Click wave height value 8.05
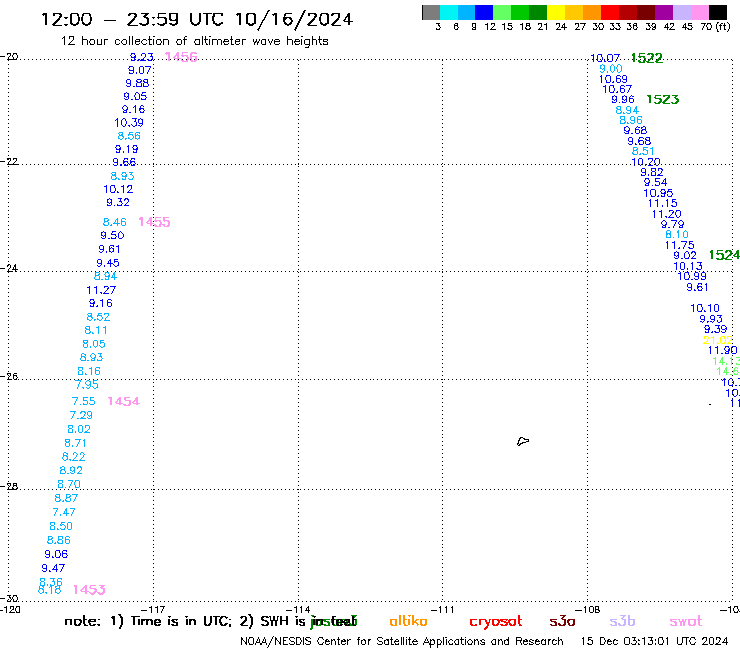The height and width of the screenshot is (650, 740). coord(94,344)
